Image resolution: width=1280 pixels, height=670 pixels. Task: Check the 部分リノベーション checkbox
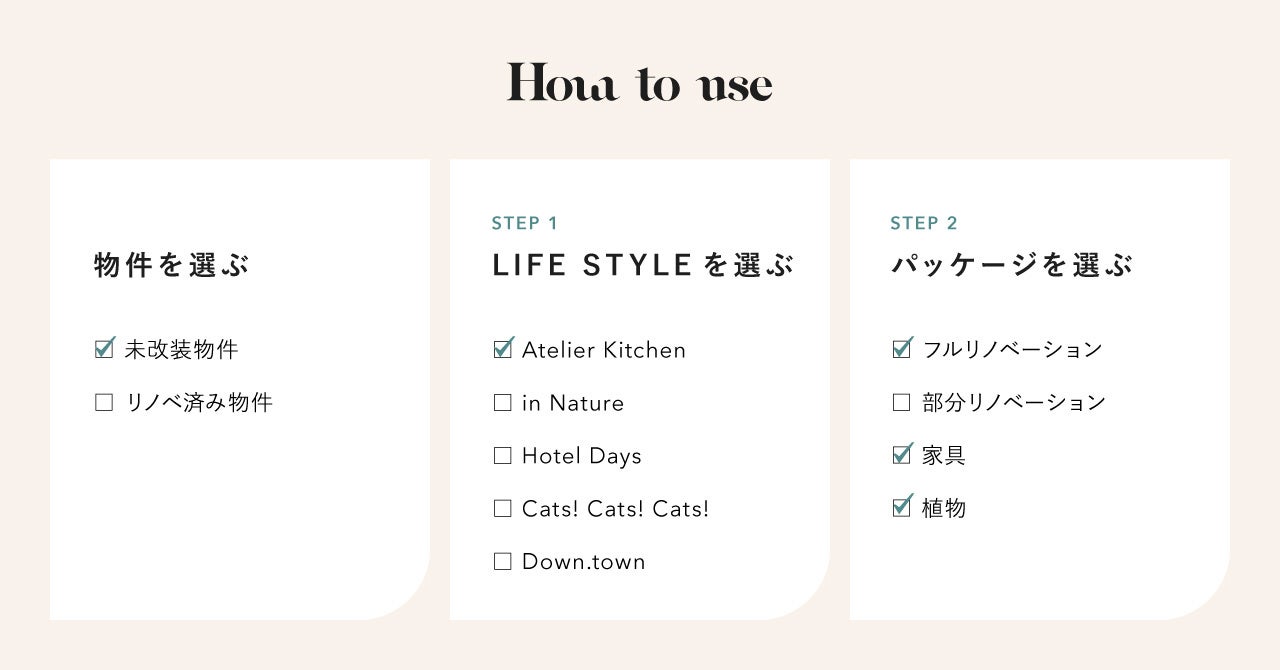pos(902,403)
